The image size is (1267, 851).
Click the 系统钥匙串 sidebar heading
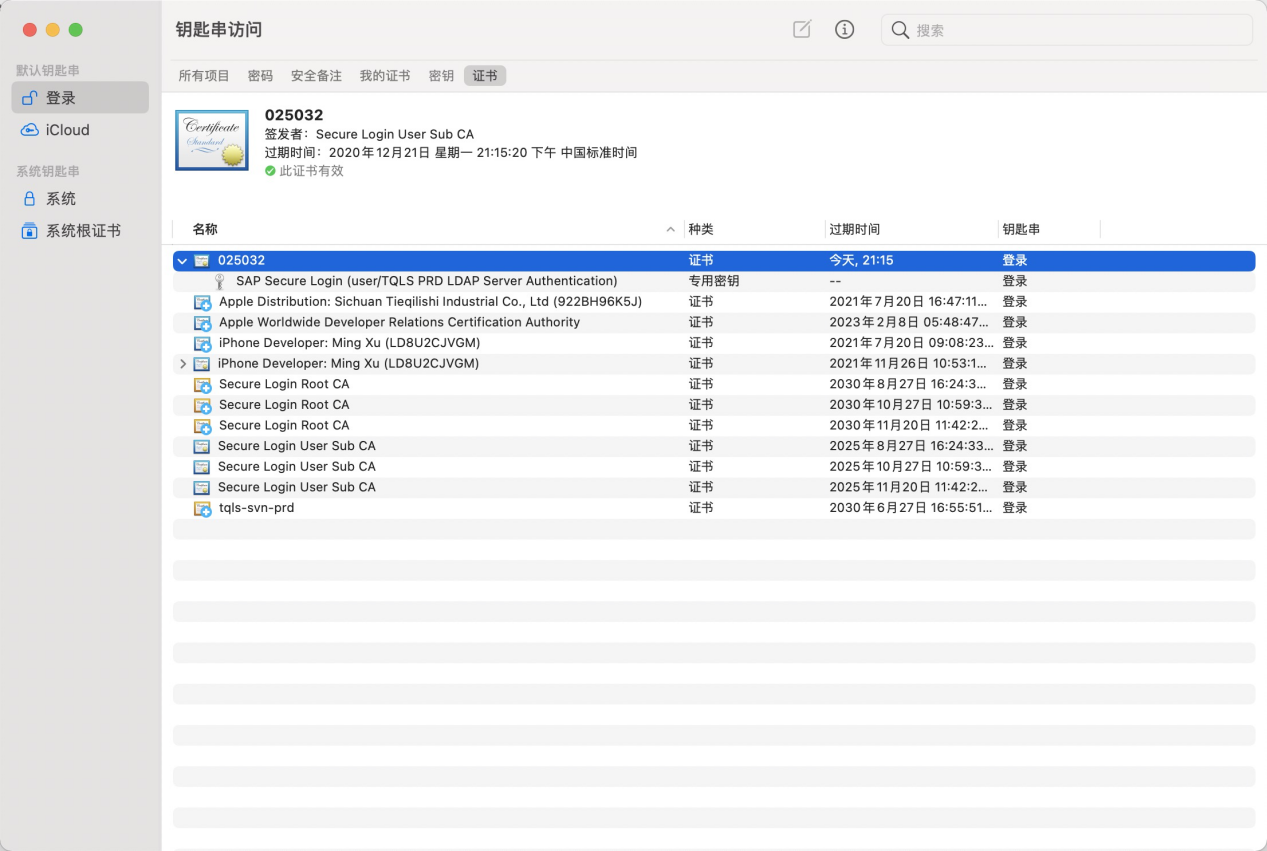[48, 172]
